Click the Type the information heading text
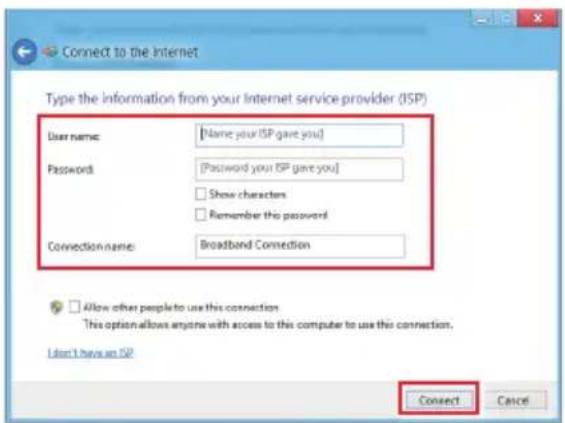Screen dimensions: 565x423 coord(236,98)
